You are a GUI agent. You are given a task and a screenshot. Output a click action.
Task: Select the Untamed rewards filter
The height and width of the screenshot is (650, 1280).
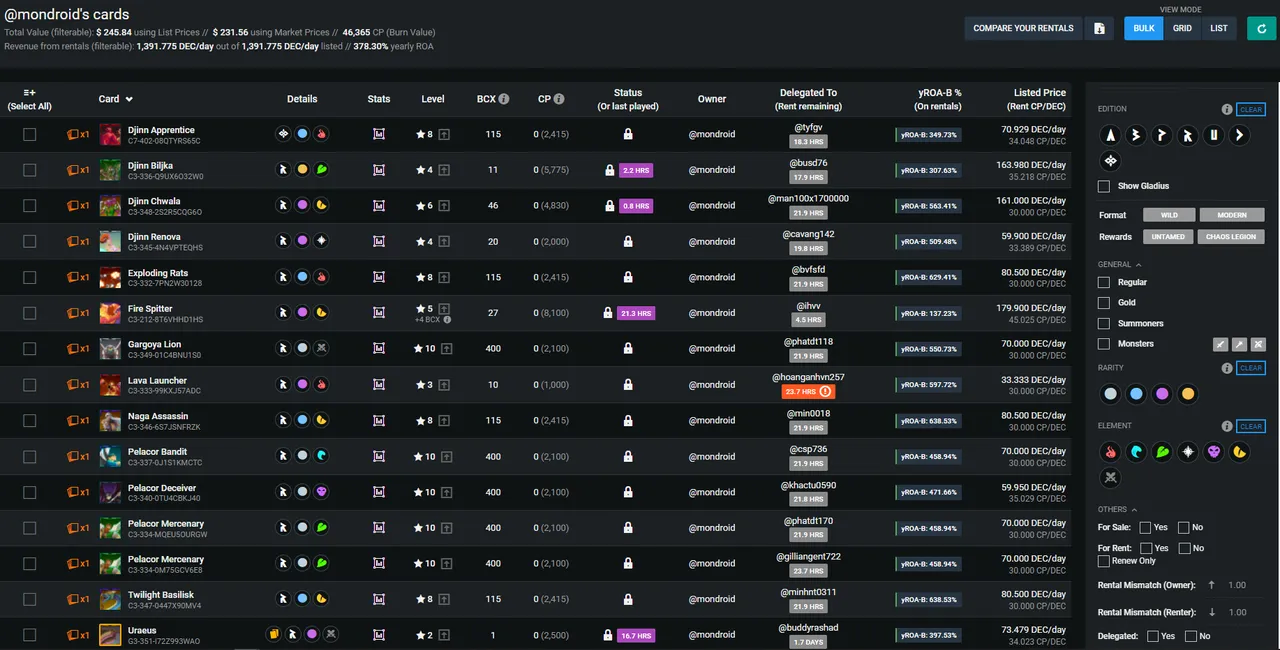tap(1167, 237)
